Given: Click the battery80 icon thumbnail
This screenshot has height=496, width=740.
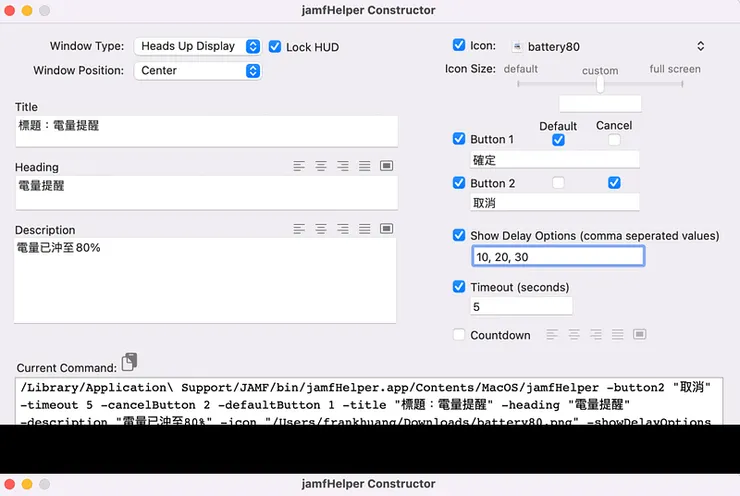Looking at the screenshot, I should (x=517, y=46).
